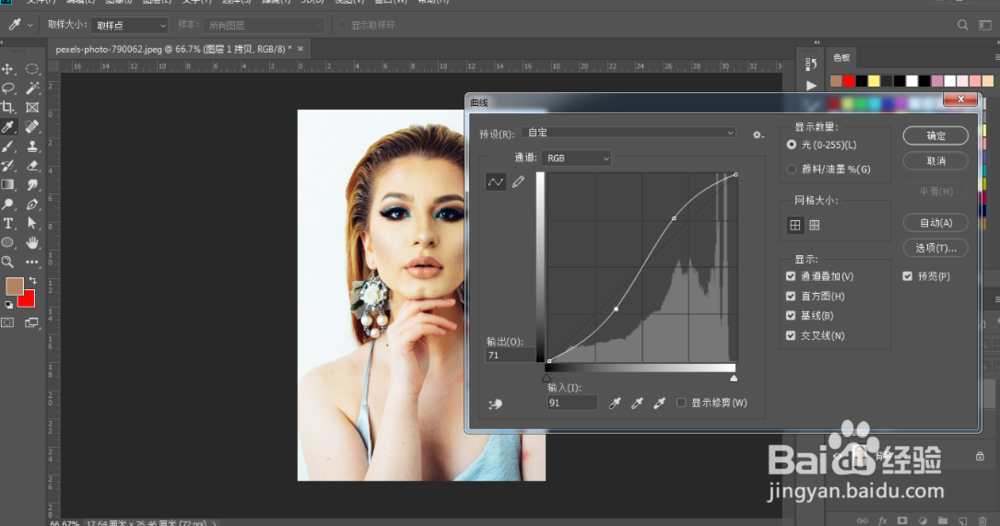Select the Clone Stamp tool

pyautogui.click(x=32, y=146)
